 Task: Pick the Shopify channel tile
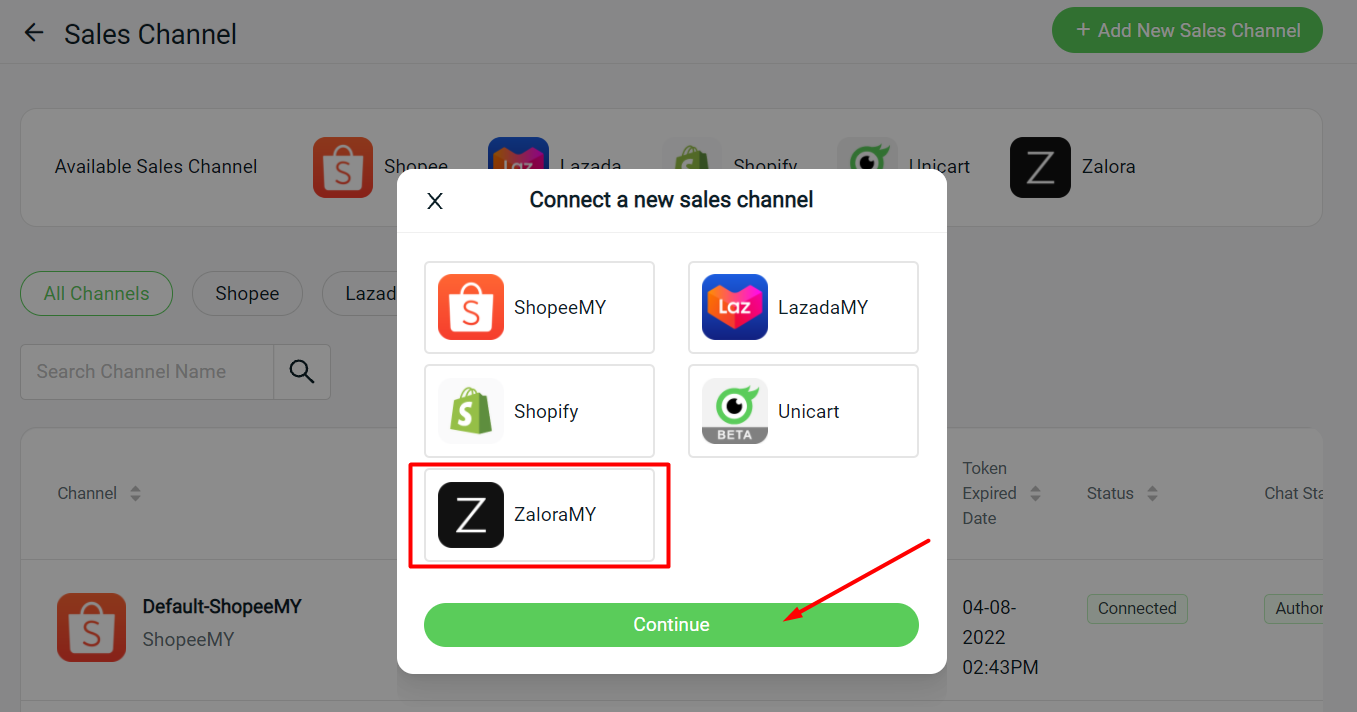[x=539, y=411]
